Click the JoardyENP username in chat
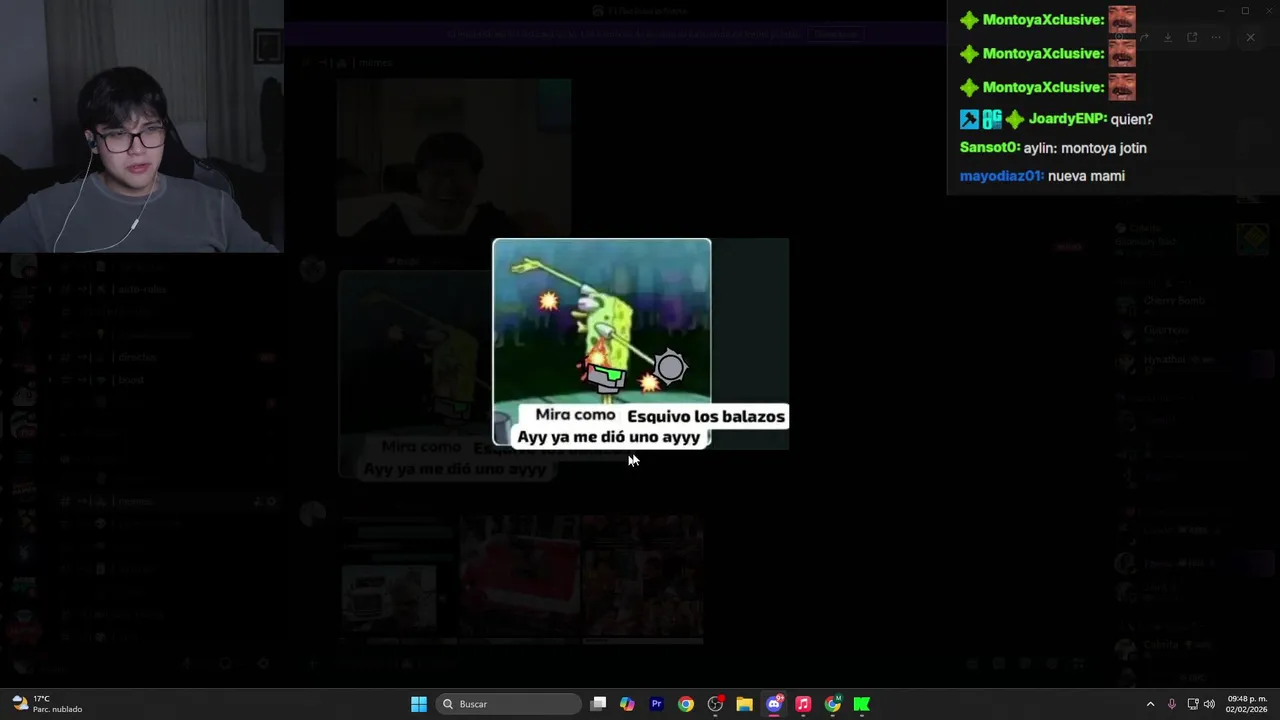 click(1068, 119)
